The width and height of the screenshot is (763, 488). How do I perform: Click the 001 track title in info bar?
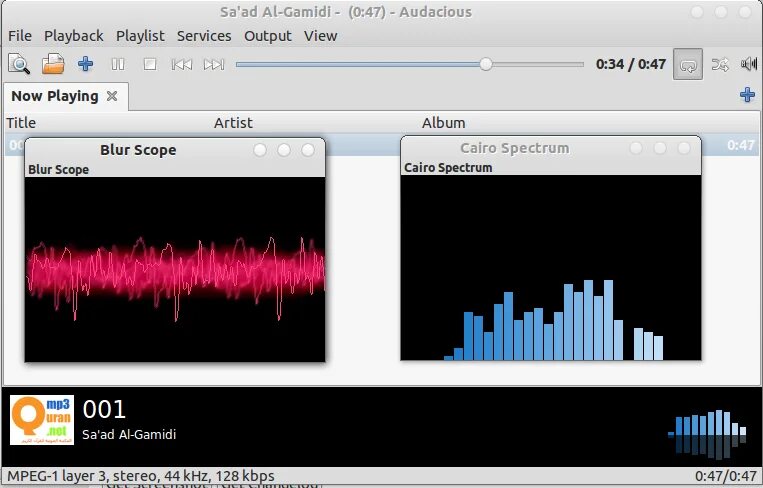pos(104,409)
